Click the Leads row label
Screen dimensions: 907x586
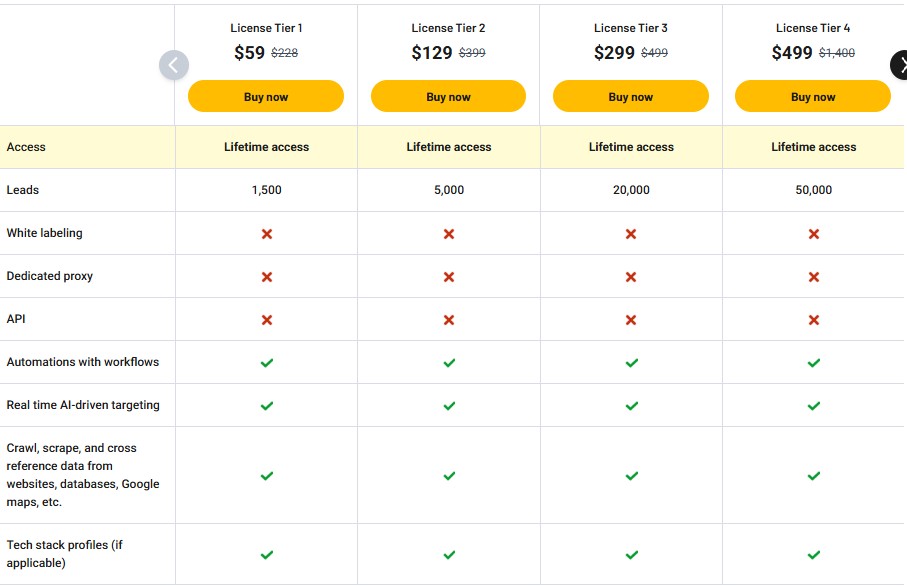coord(23,190)
